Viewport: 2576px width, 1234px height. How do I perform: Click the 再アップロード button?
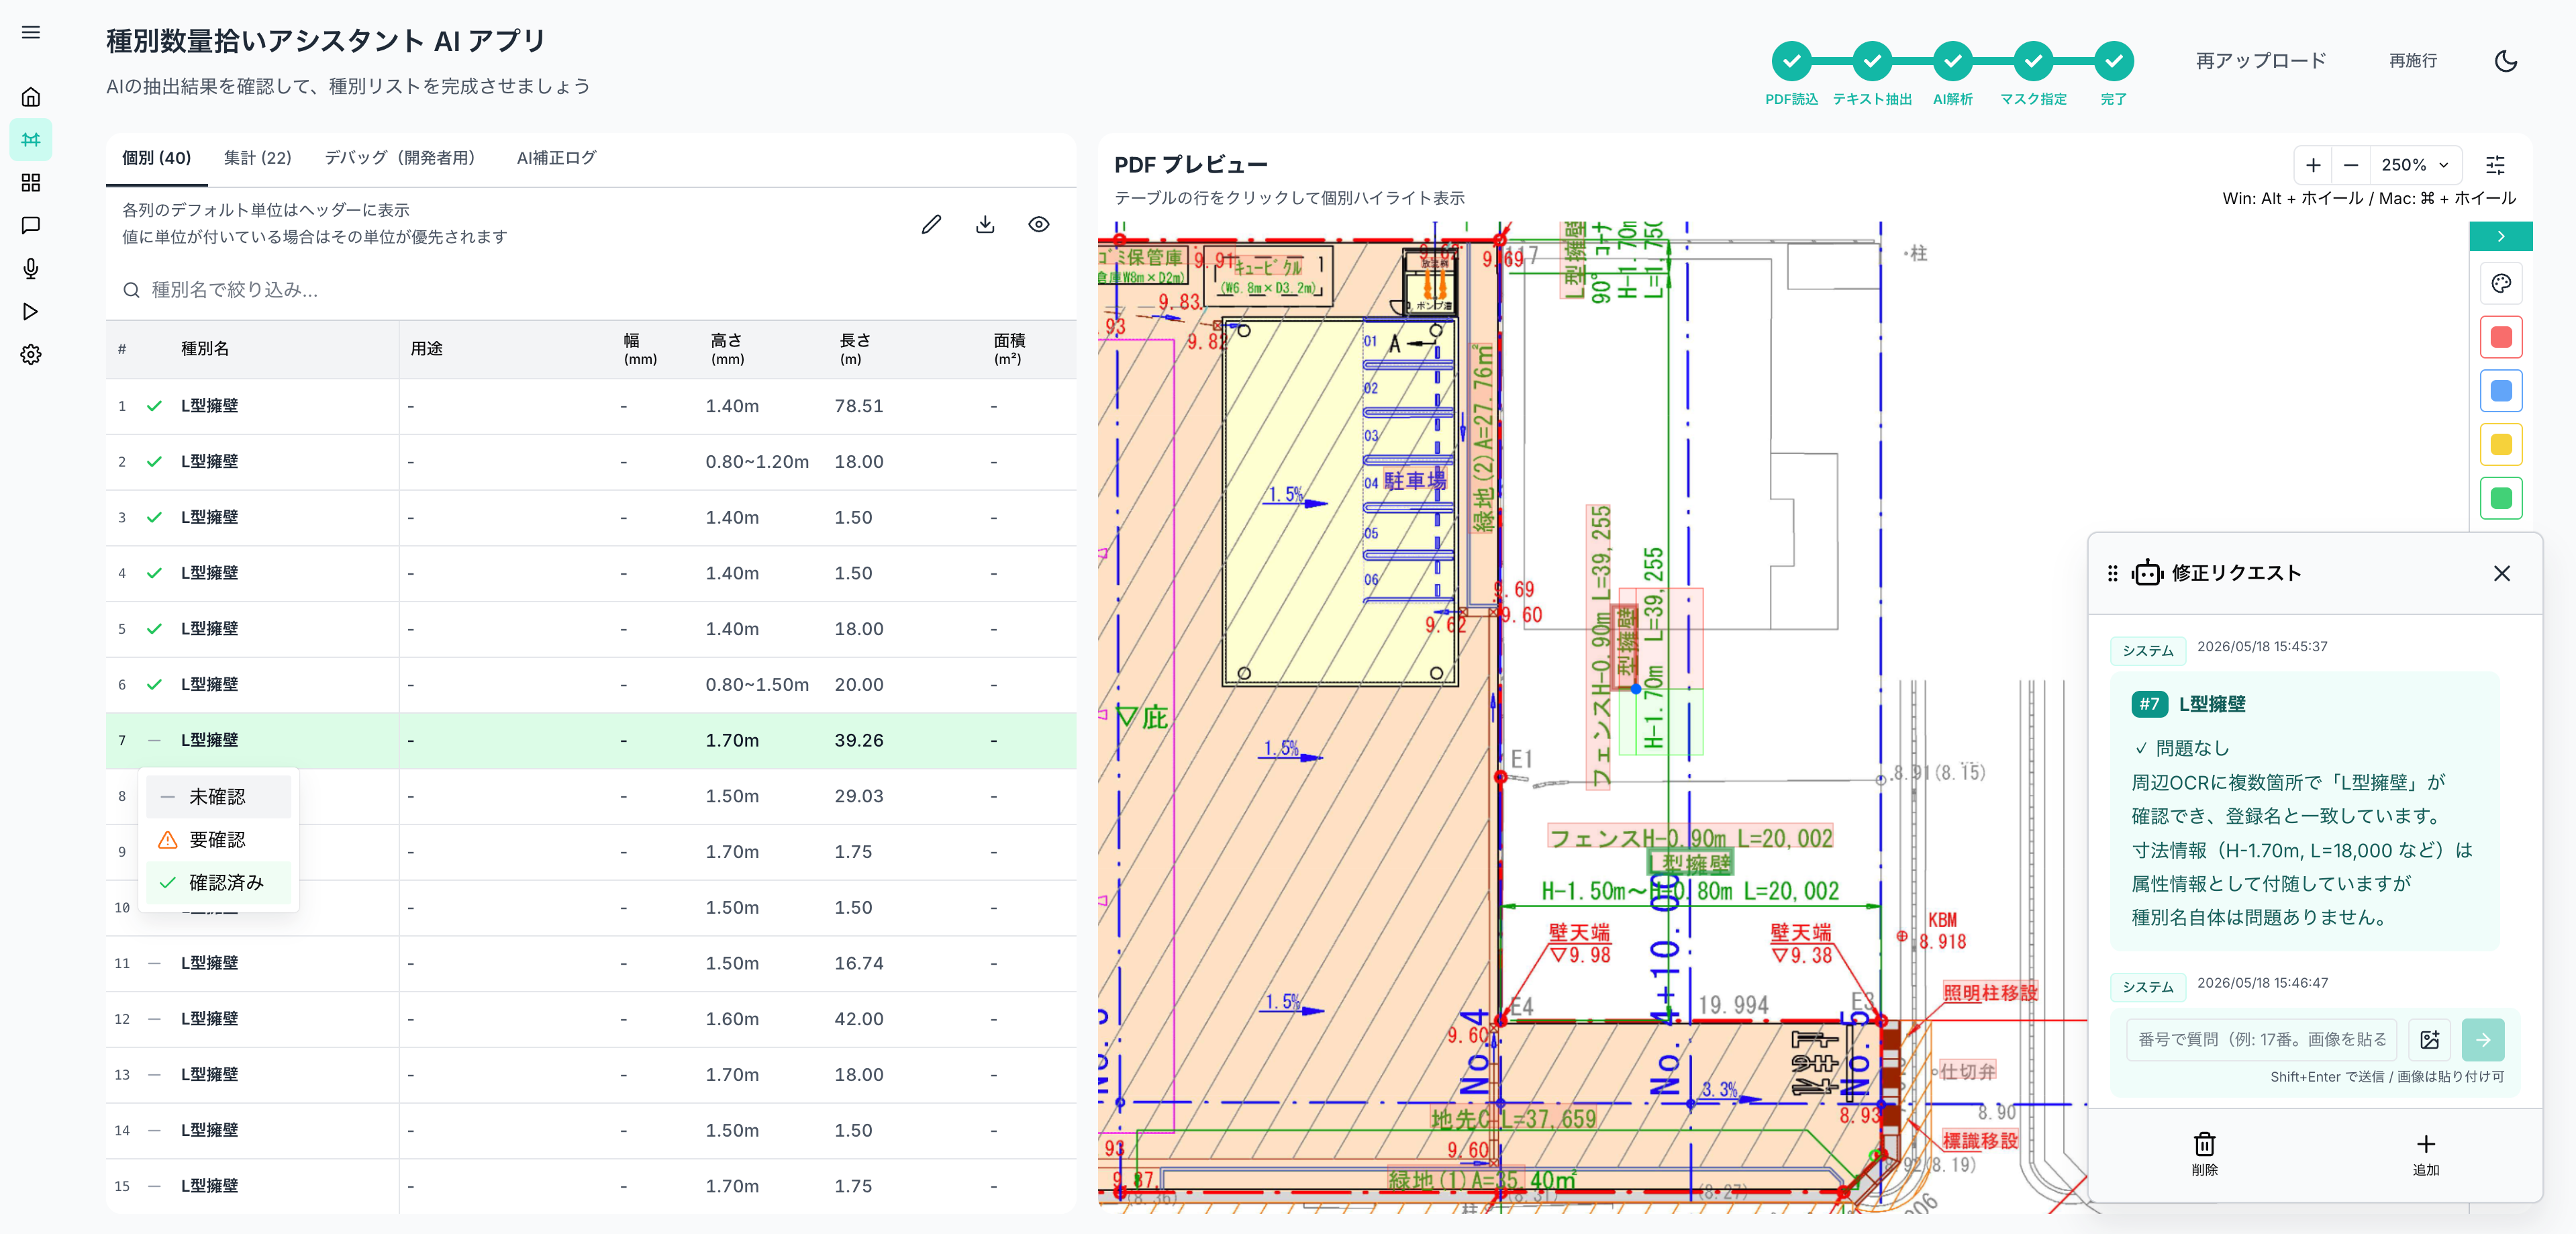click(2260, 61)
